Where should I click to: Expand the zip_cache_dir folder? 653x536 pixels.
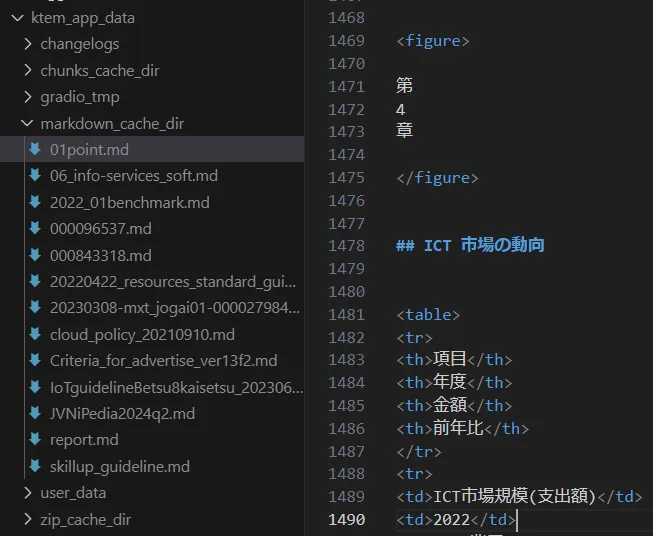click(x=28, y=519)
